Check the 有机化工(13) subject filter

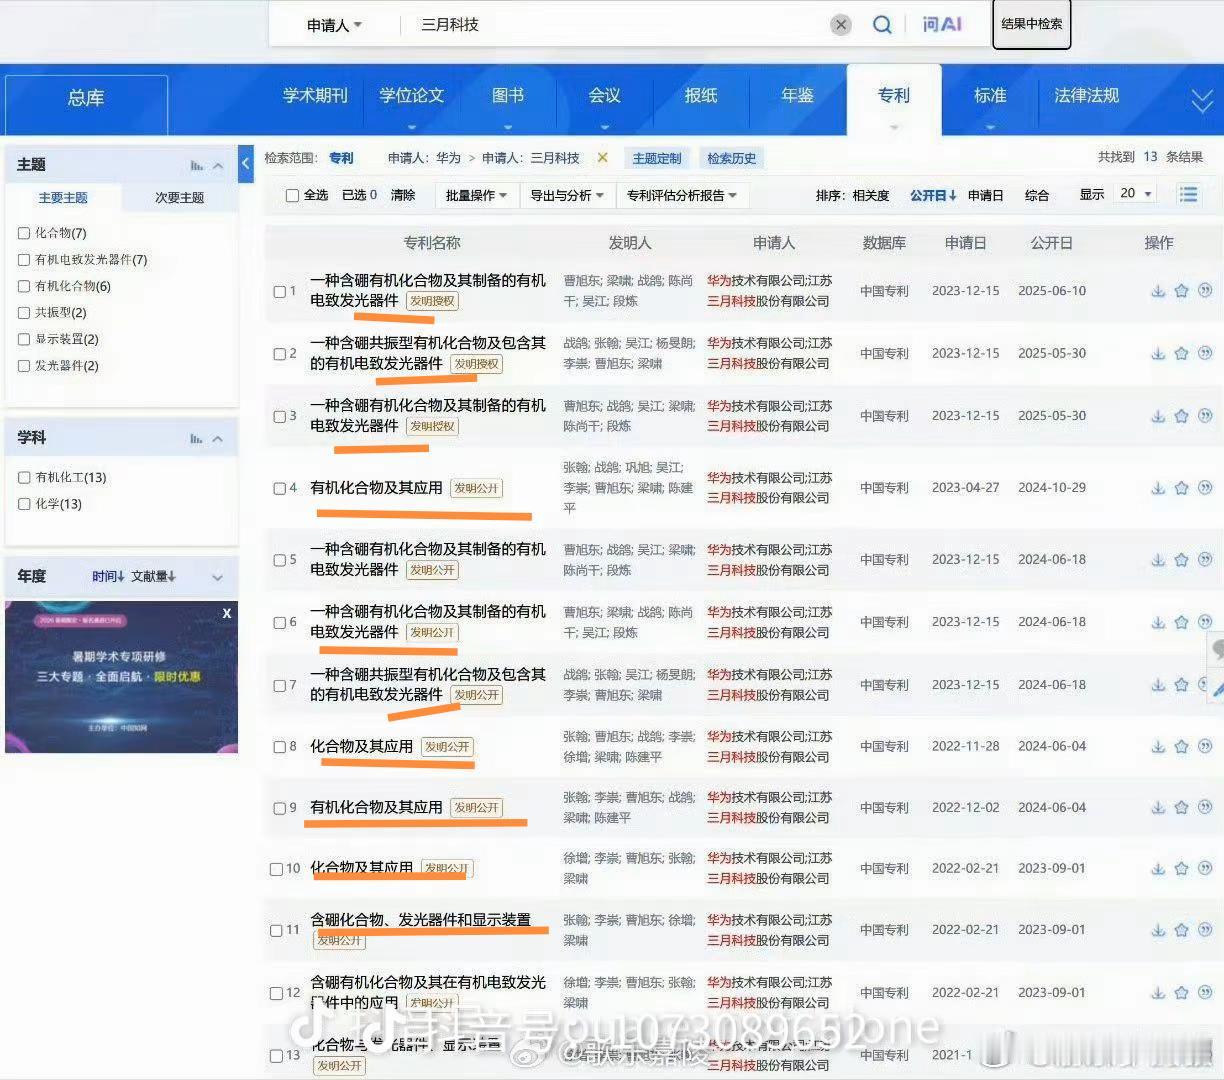point(24,478)
